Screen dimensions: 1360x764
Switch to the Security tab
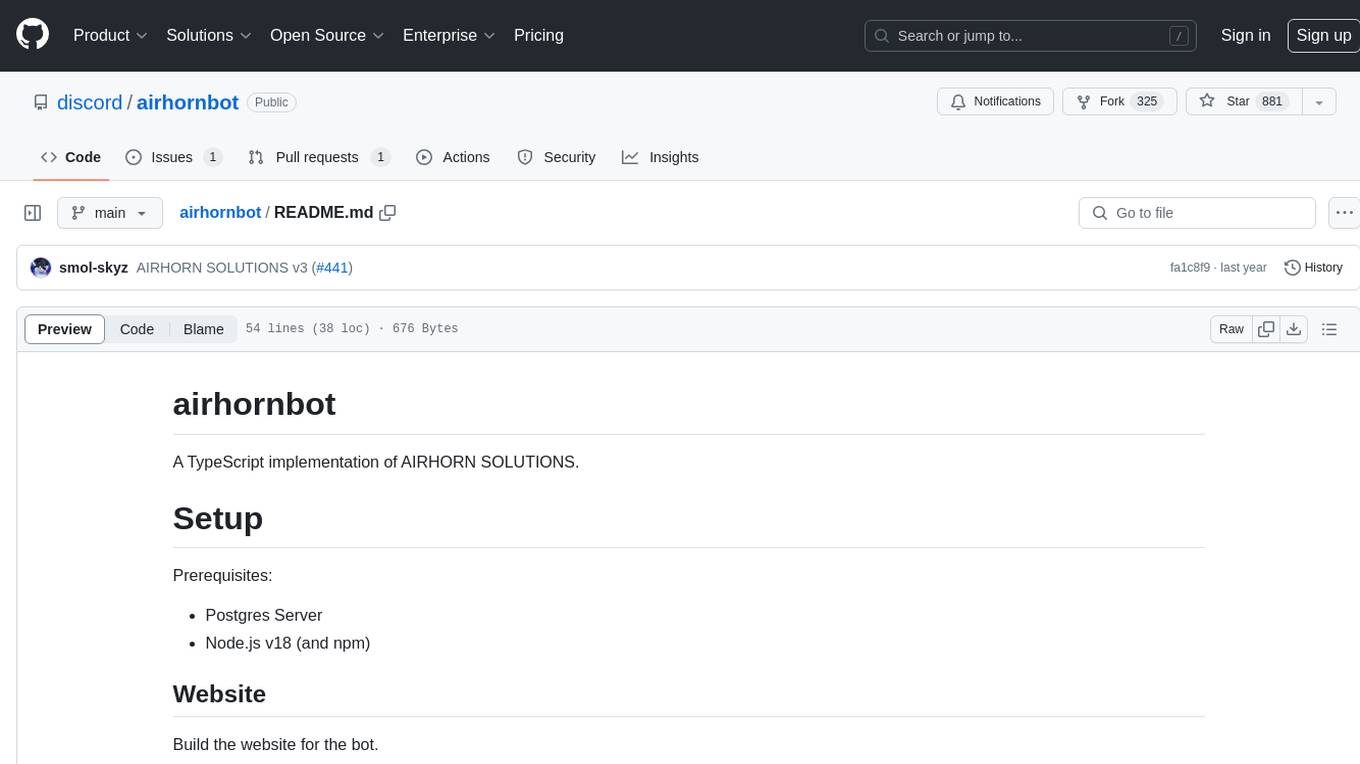point(556,157)
